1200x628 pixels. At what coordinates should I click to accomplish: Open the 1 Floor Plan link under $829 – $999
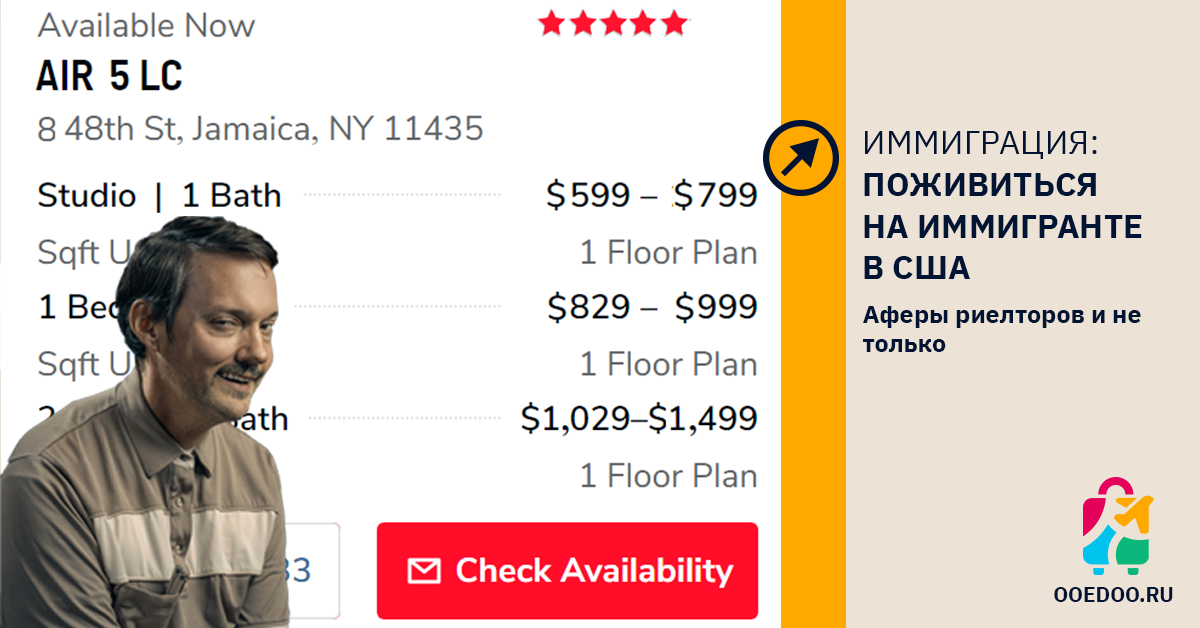click(668, 365)
